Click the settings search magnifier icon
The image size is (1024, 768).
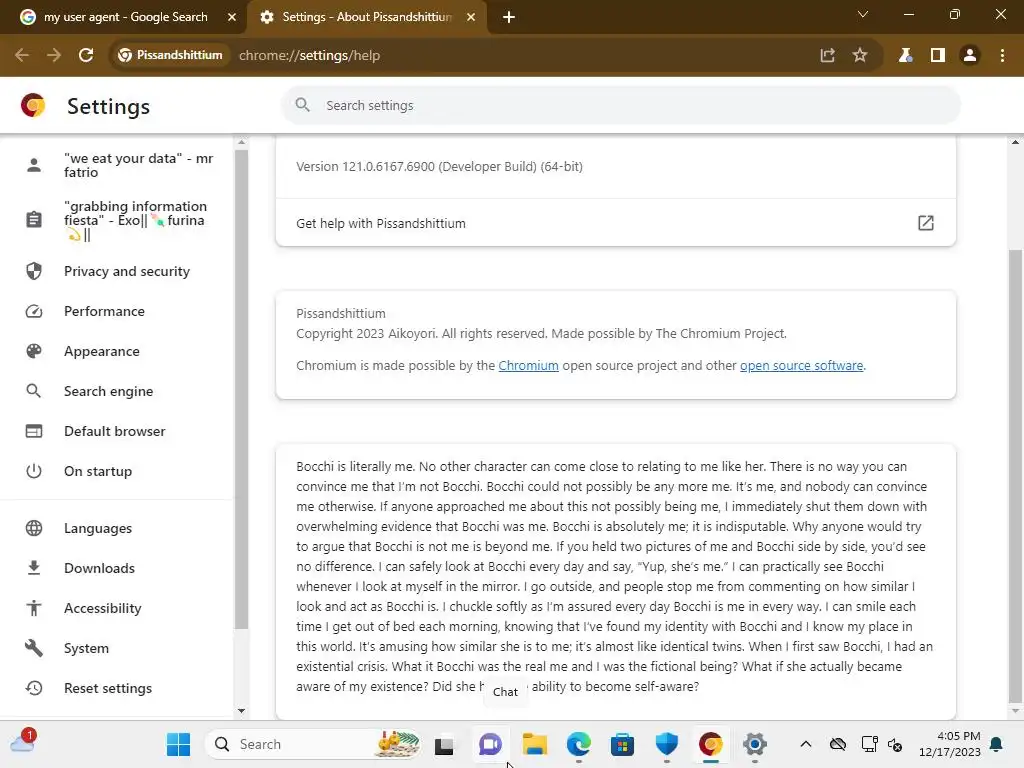pyautogui.click(x=302, y=104)
